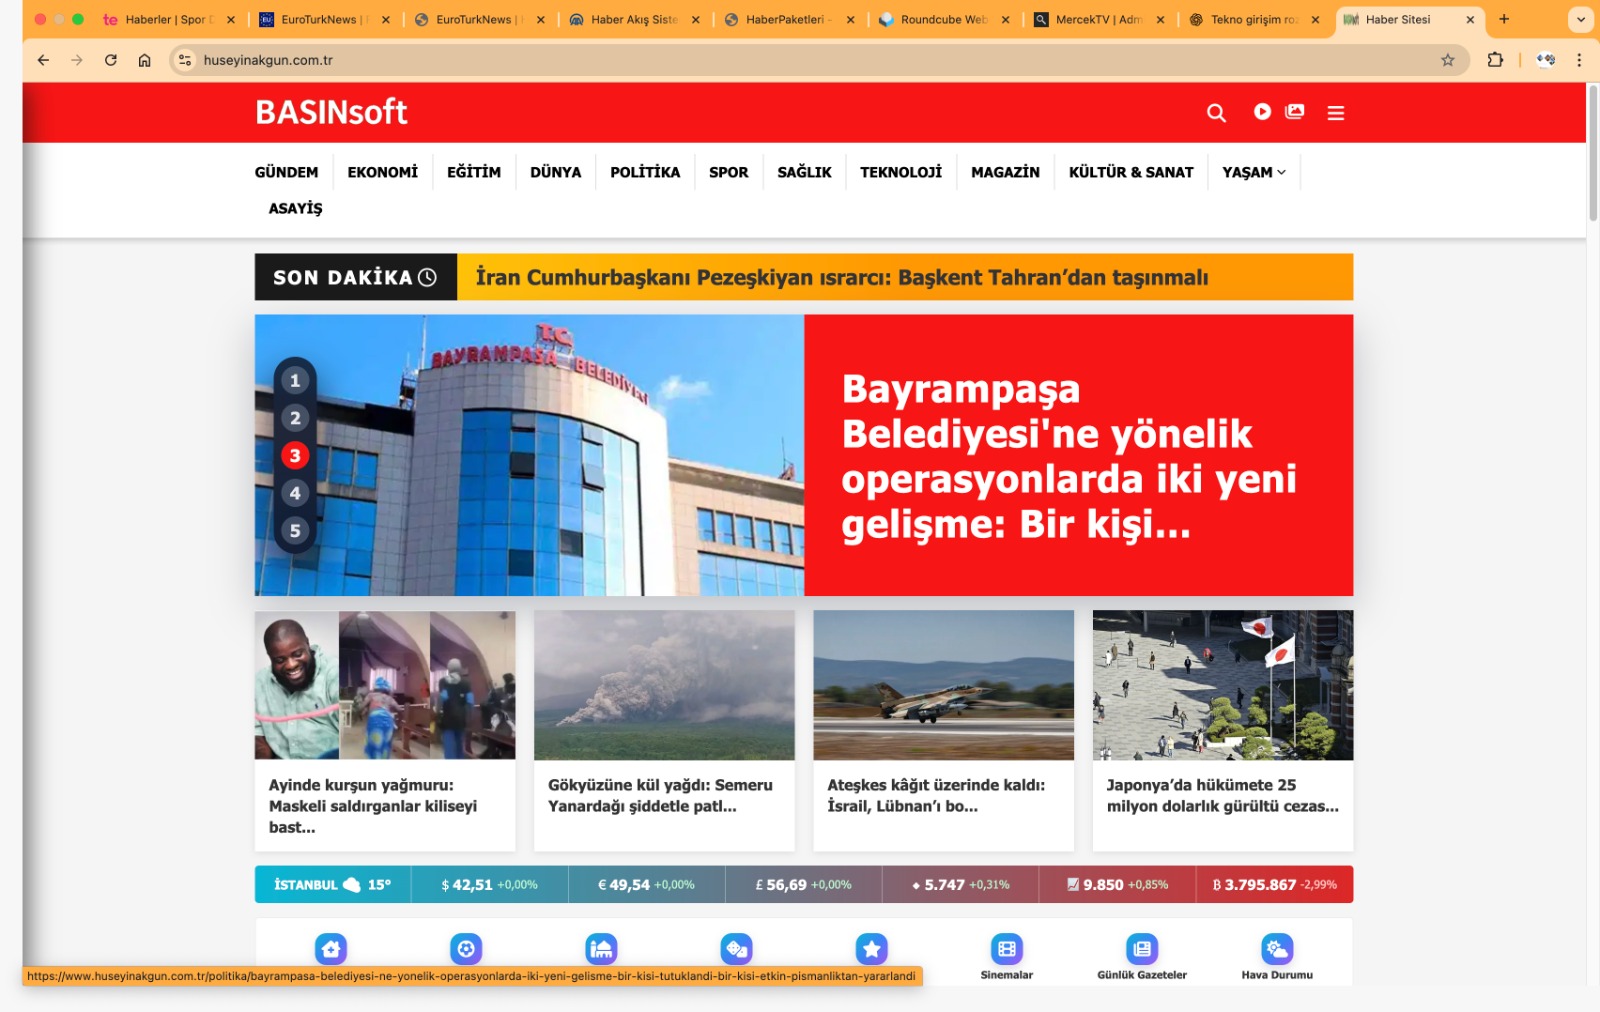Select the mosque prayer times icon
Image resolution: width=1600 pixels, height=1012 pixels.
[601, 948]
